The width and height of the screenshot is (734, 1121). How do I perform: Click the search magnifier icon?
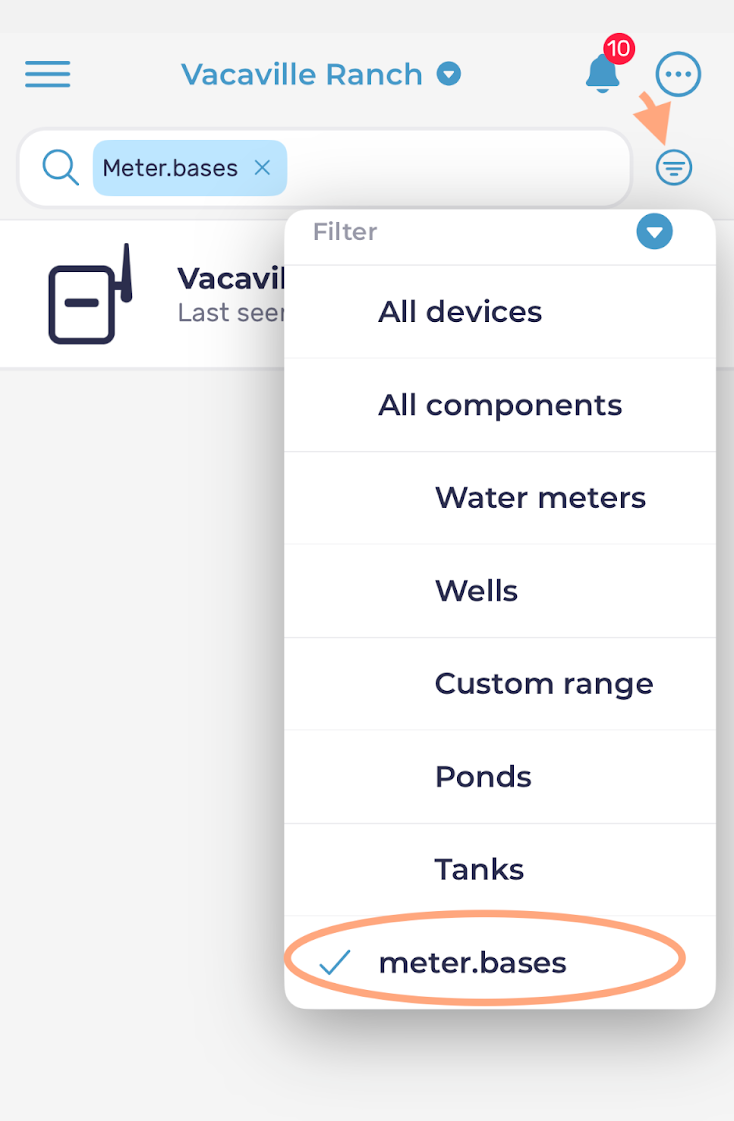point(60,168)
